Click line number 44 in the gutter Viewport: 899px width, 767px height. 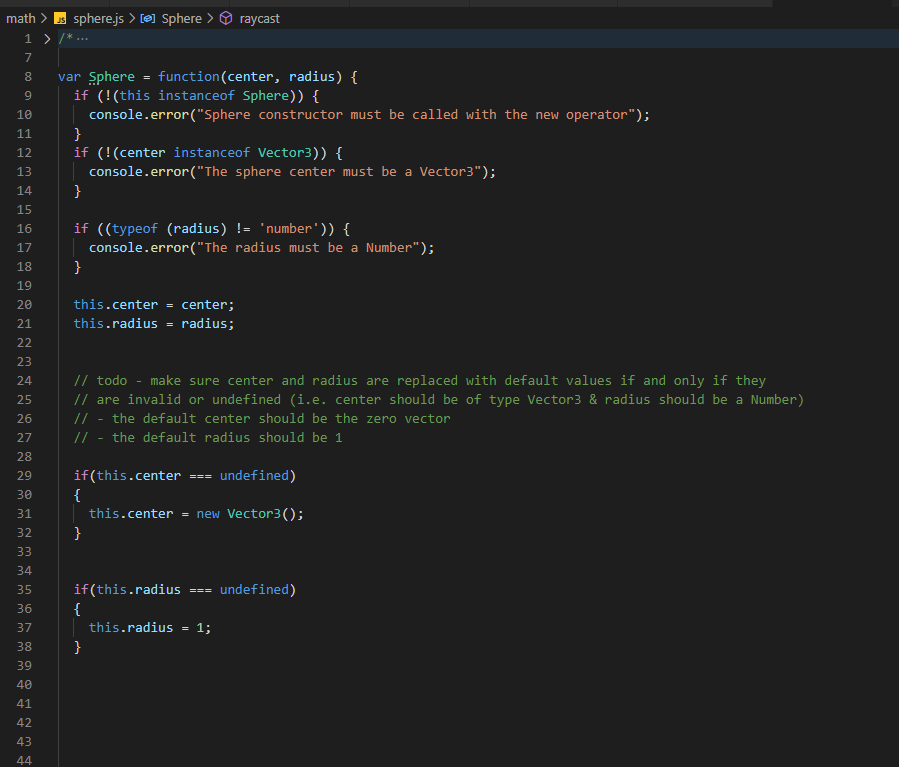[x=24, y=760]
